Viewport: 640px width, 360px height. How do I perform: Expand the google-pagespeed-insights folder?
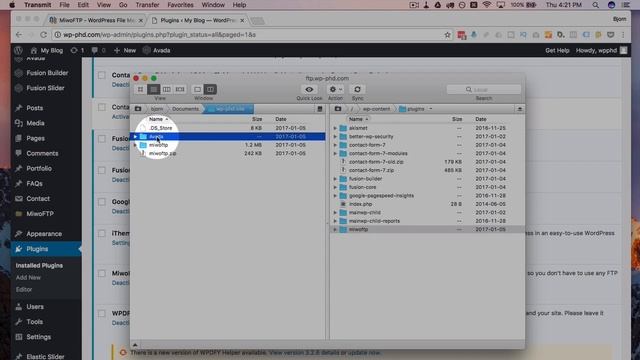(x=335, y=196)
